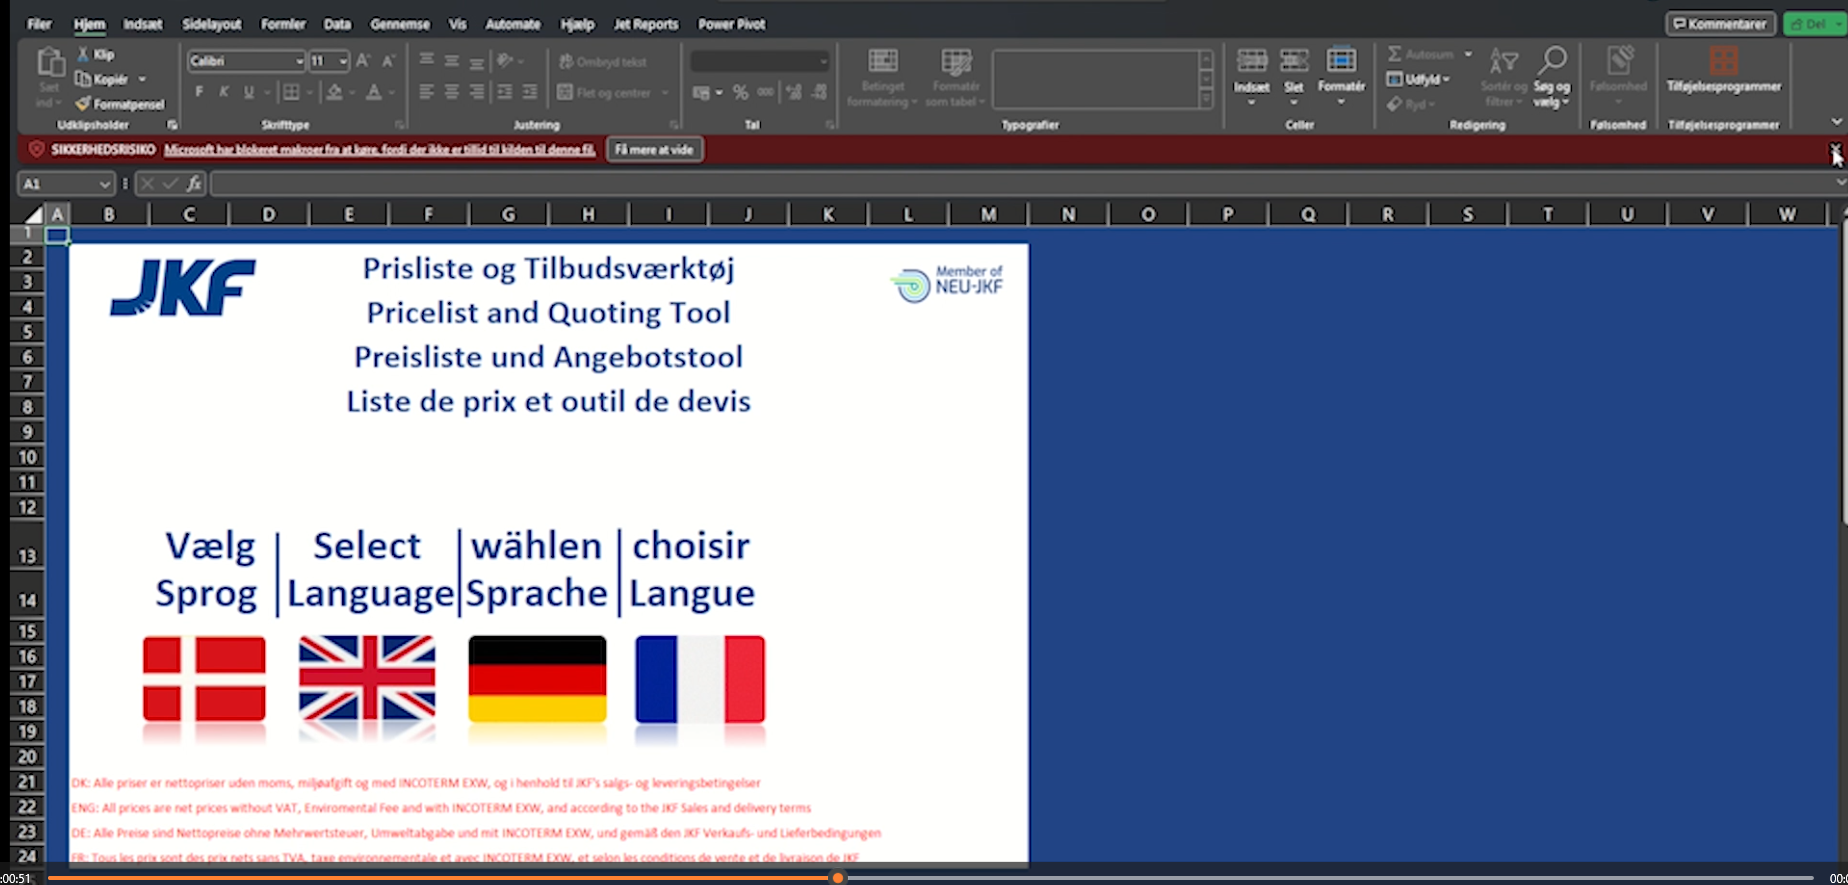Screen dimensions: 1848x885
Task: Click the increase decimal places icon
Action: 794,93
